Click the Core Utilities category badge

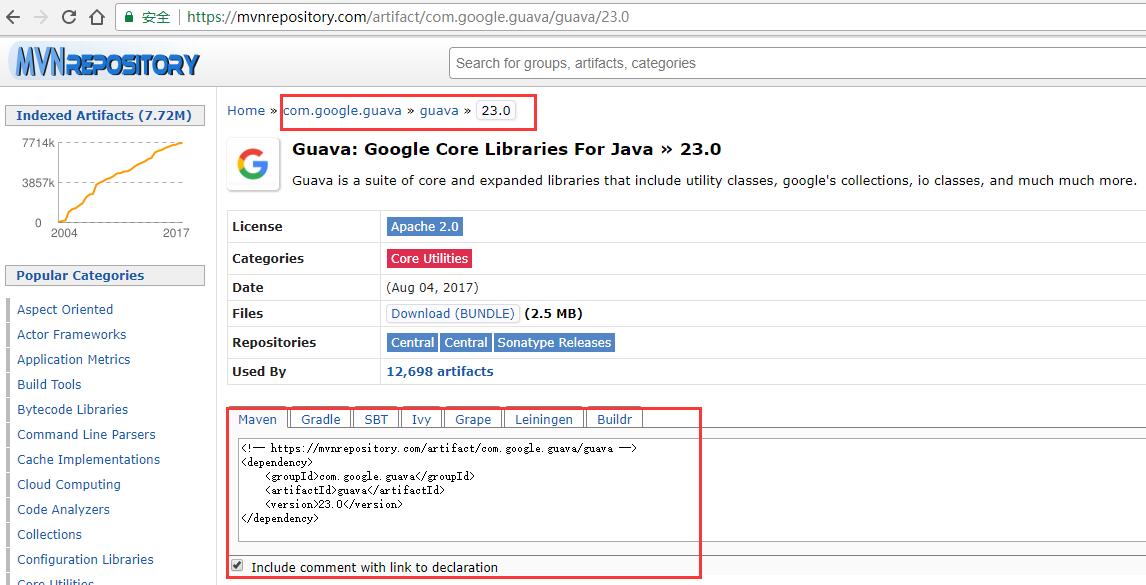point(429,258)
